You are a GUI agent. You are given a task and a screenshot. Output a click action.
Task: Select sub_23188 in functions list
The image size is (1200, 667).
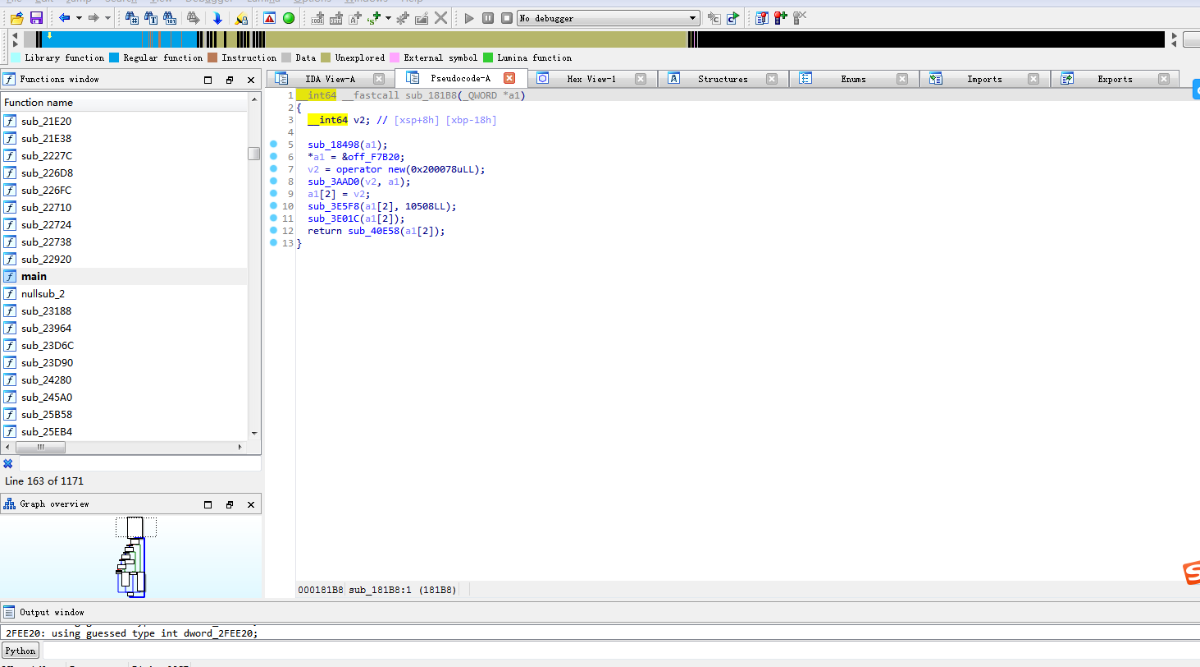coord(124,311)
